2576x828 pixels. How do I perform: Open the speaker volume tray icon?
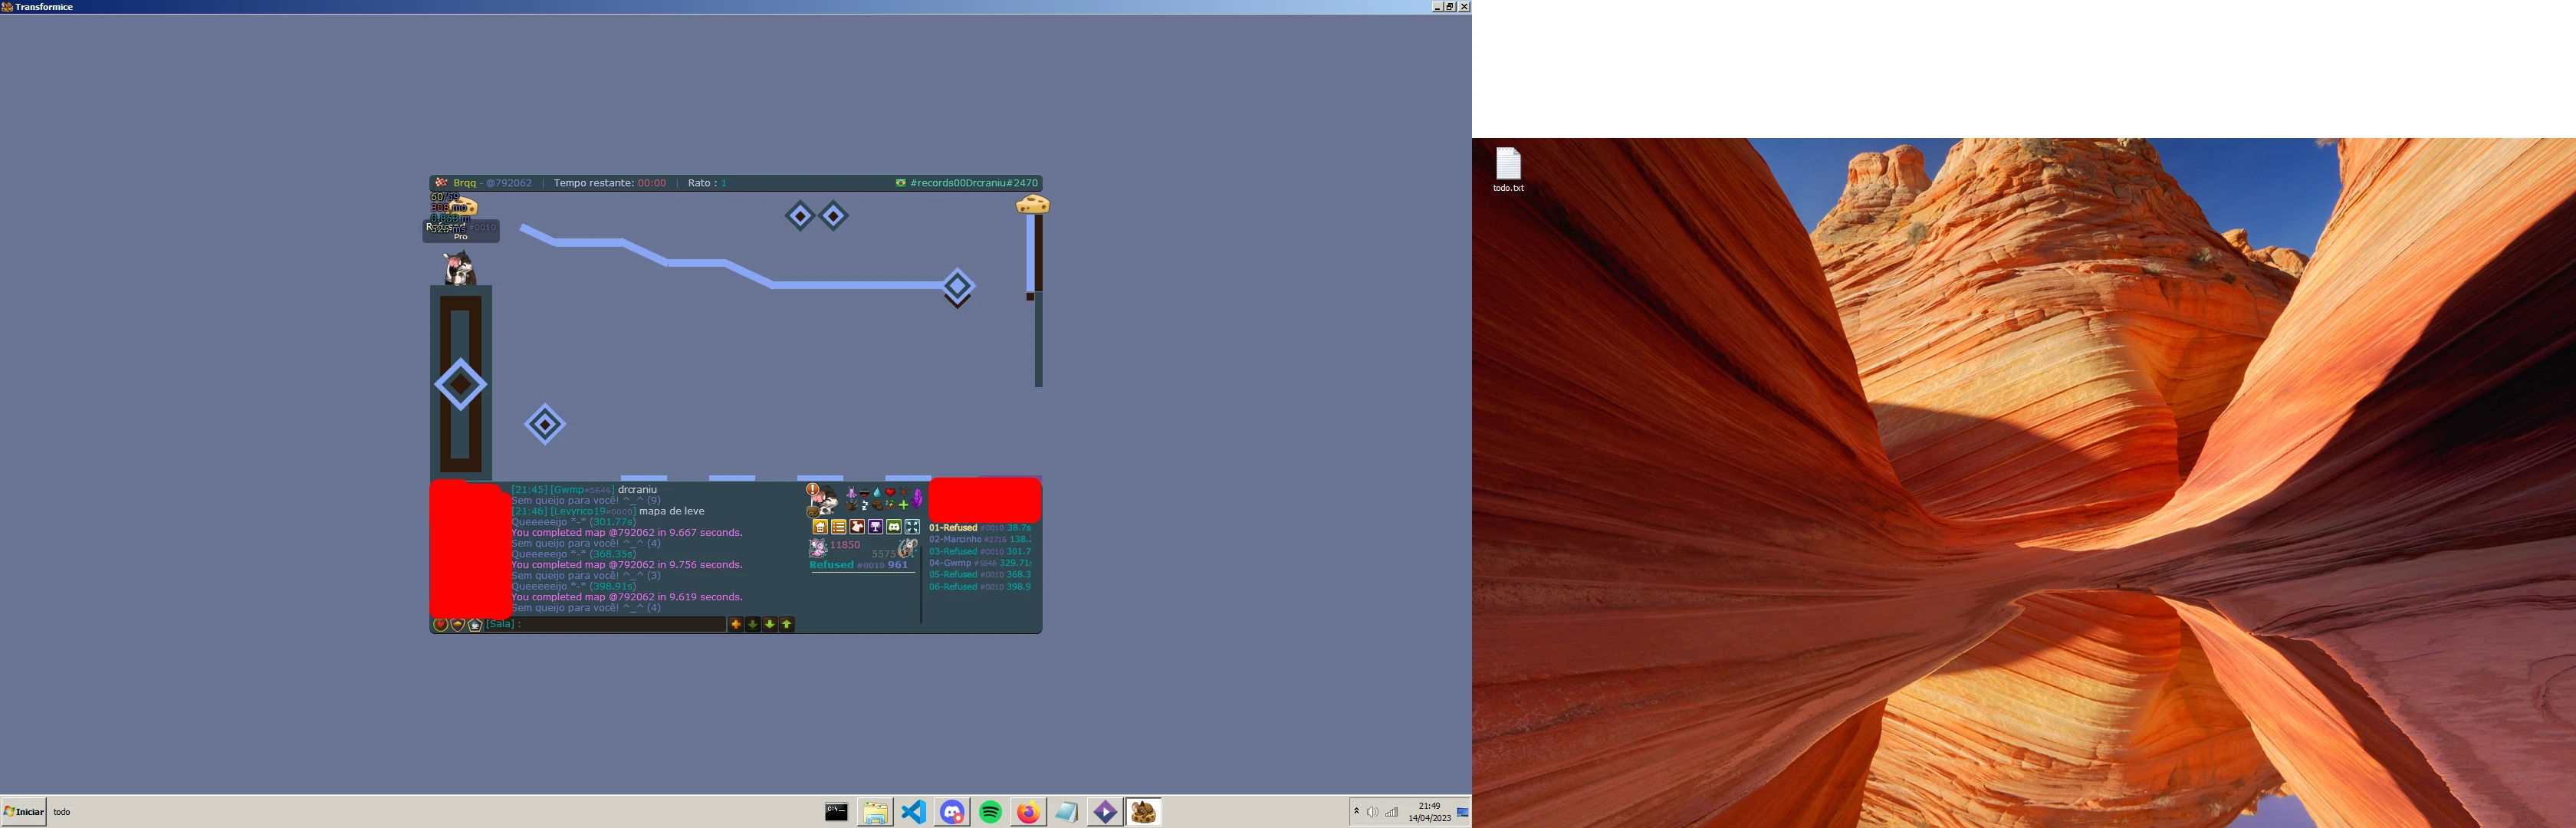[1372, 812]
